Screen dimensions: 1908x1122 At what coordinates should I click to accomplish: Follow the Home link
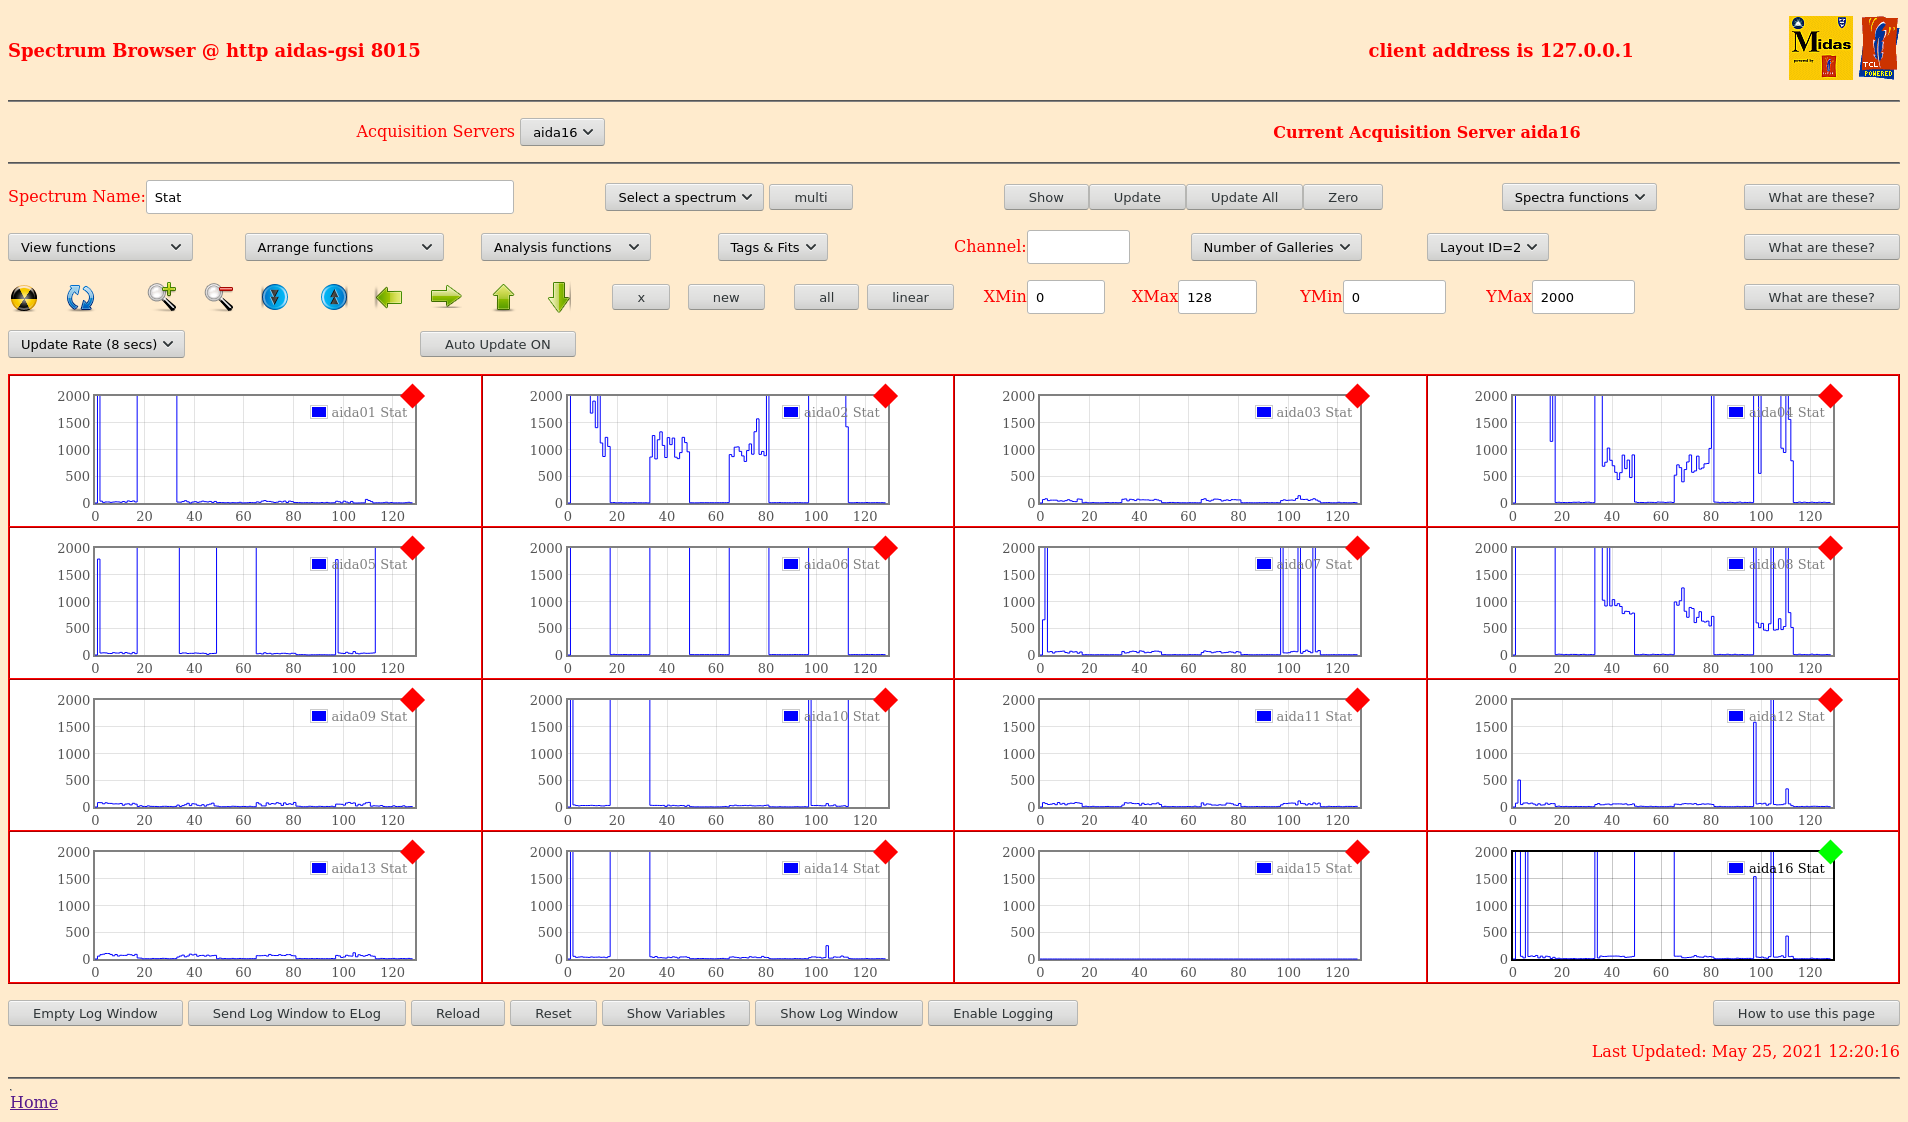pos(34,1102)
